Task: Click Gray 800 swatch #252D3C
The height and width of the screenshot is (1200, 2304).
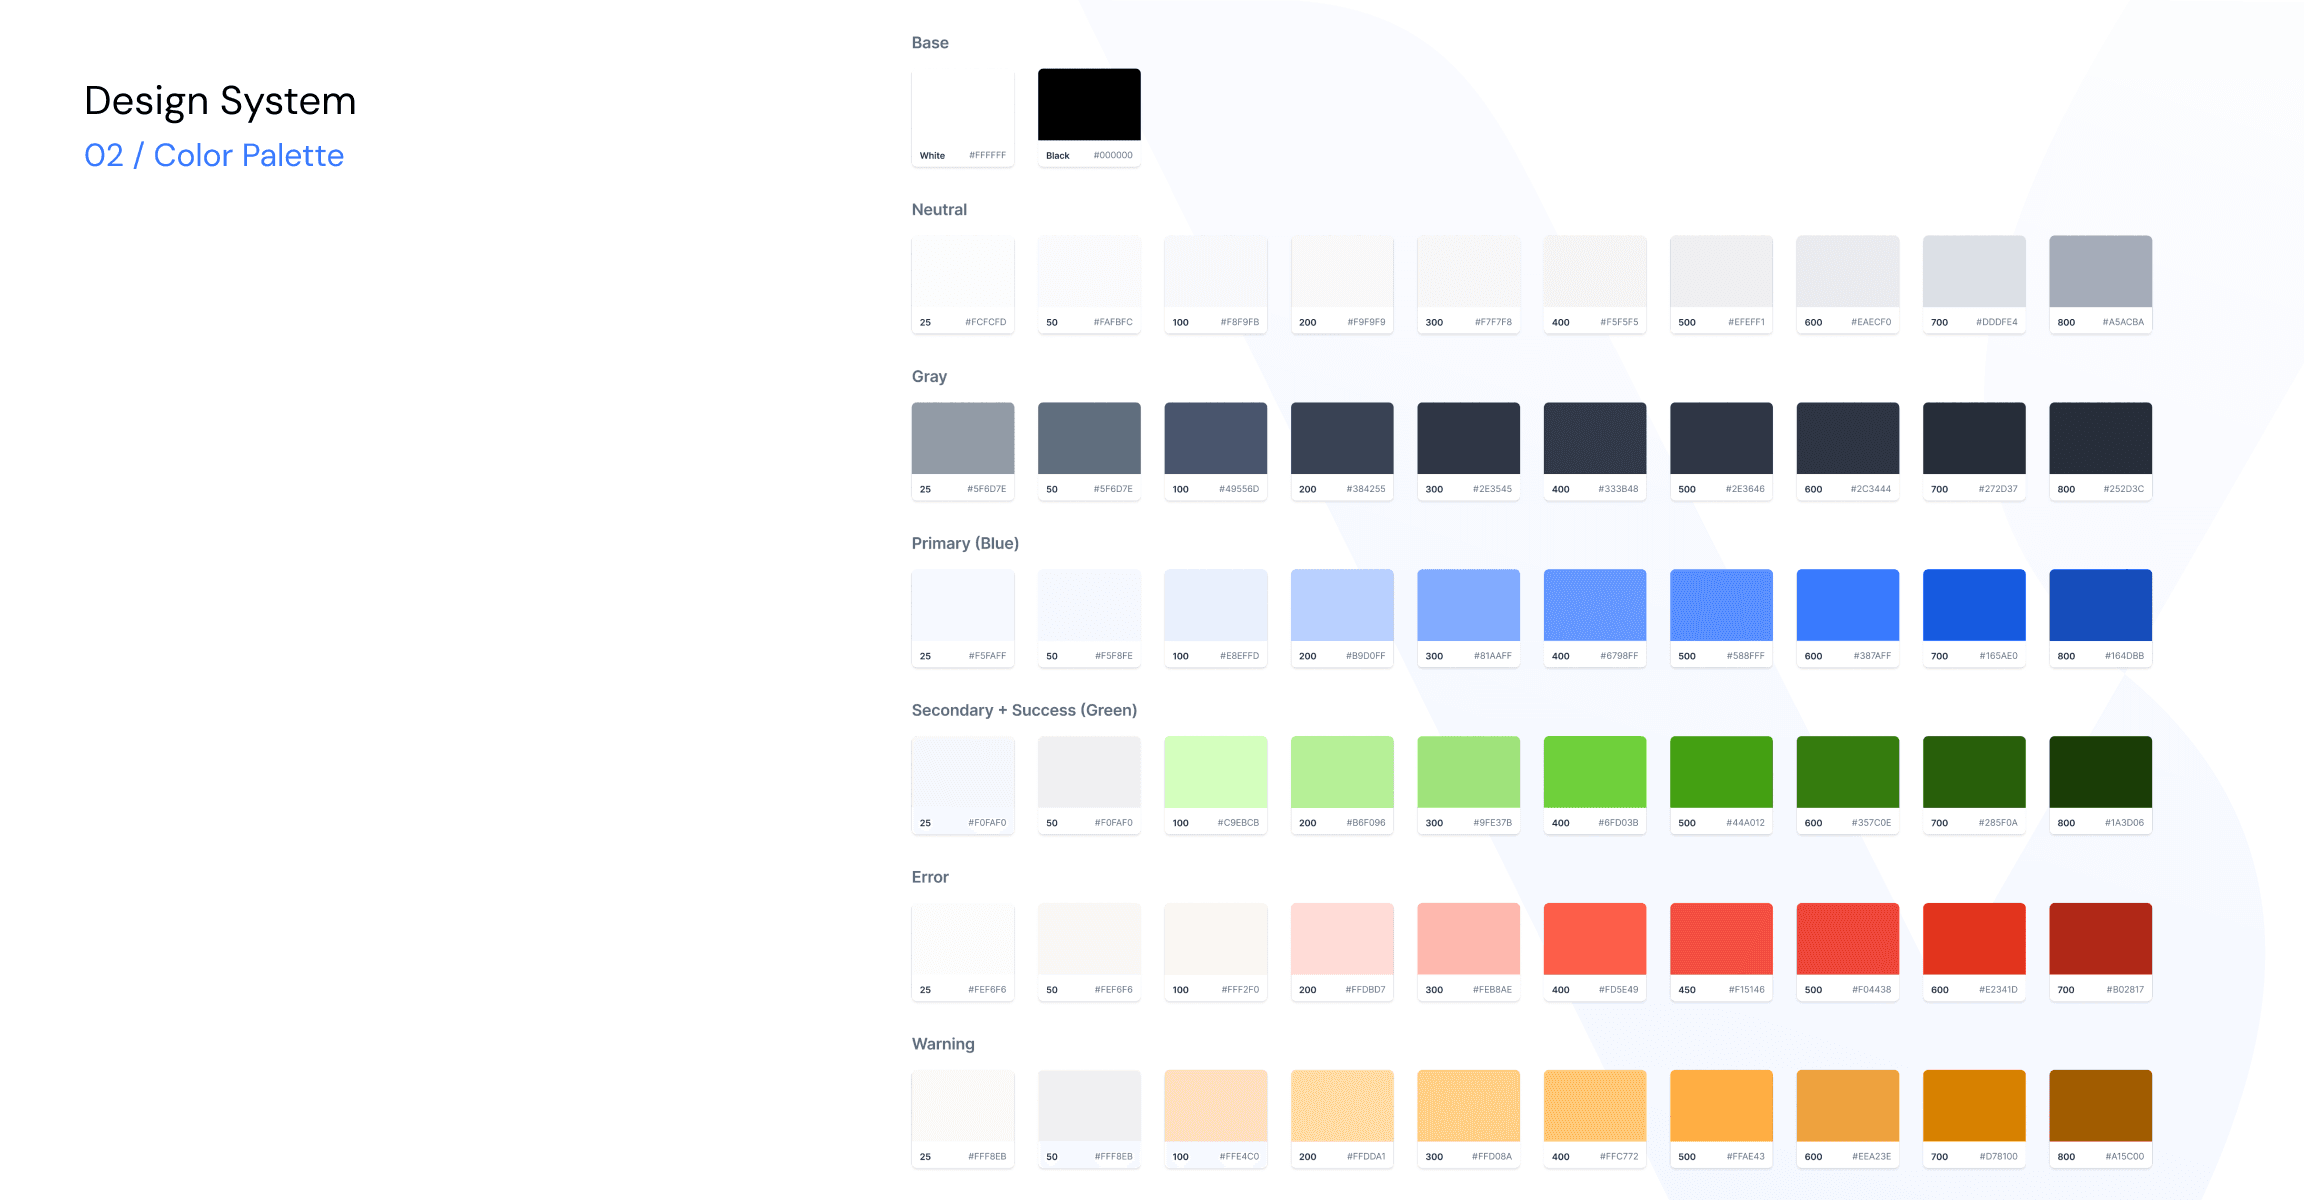Action: pyautogui.click(x=2100, y=439)
